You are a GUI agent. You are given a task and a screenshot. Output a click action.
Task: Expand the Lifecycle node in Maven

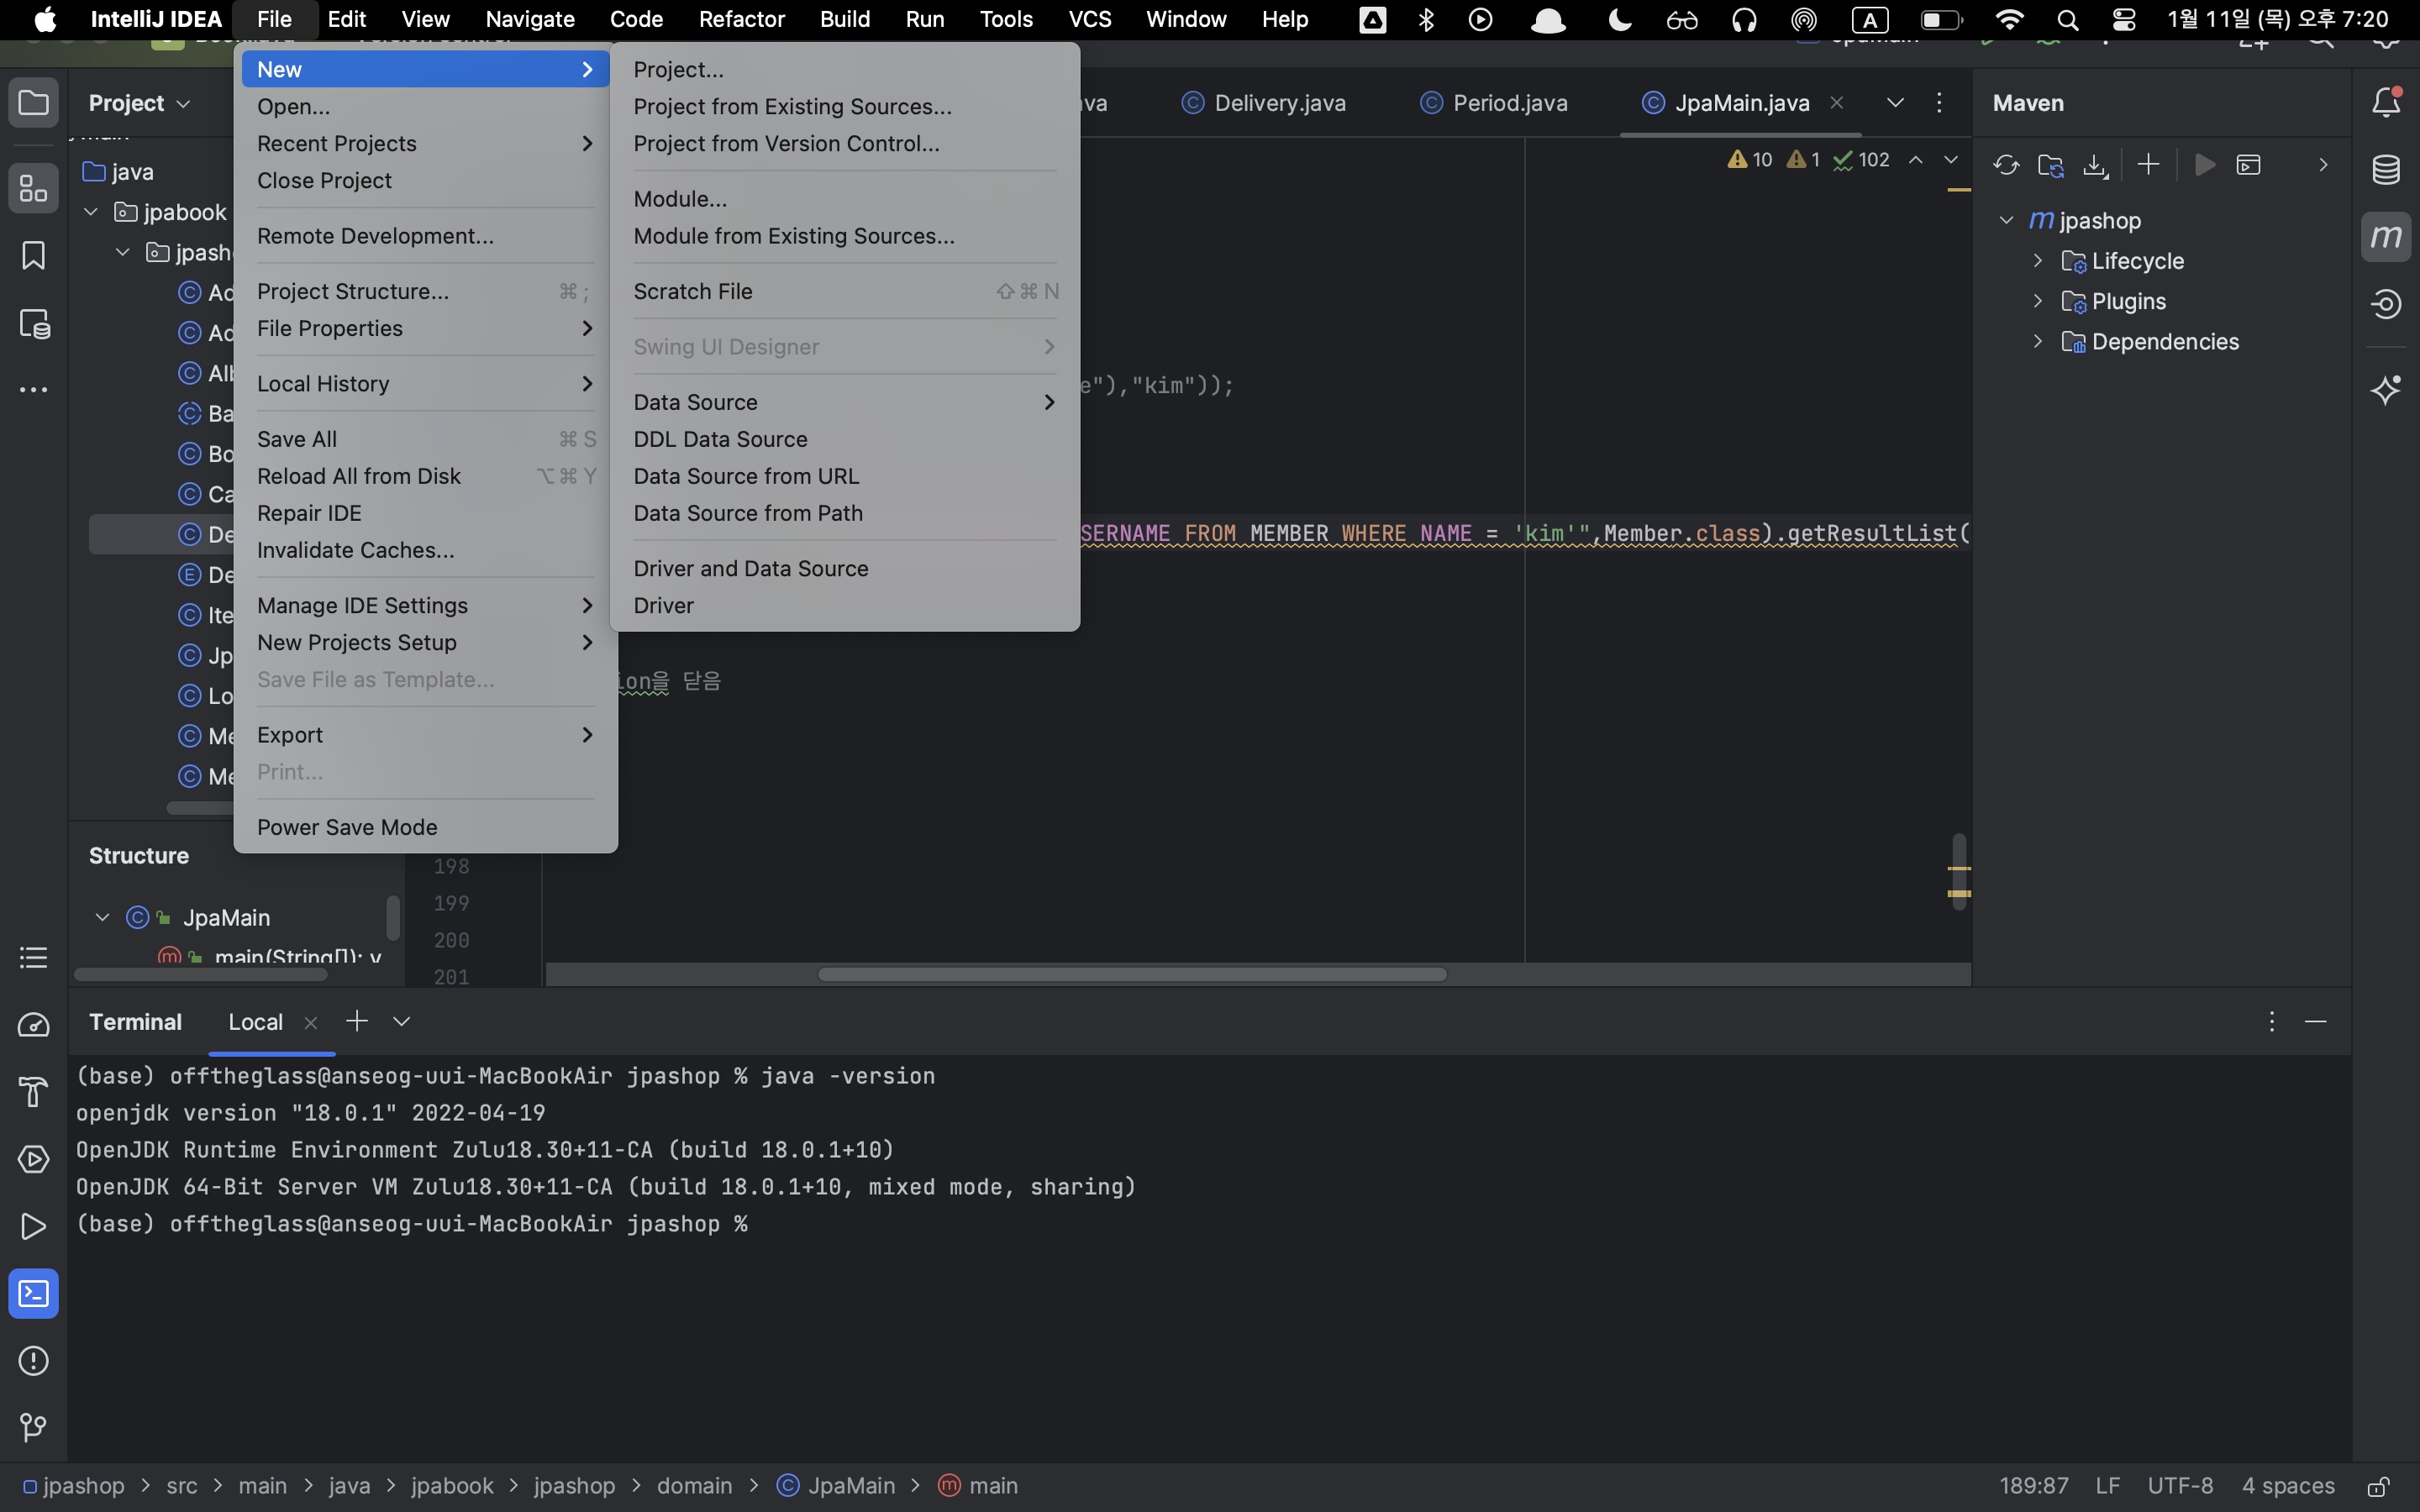(x=2037, y=261)
